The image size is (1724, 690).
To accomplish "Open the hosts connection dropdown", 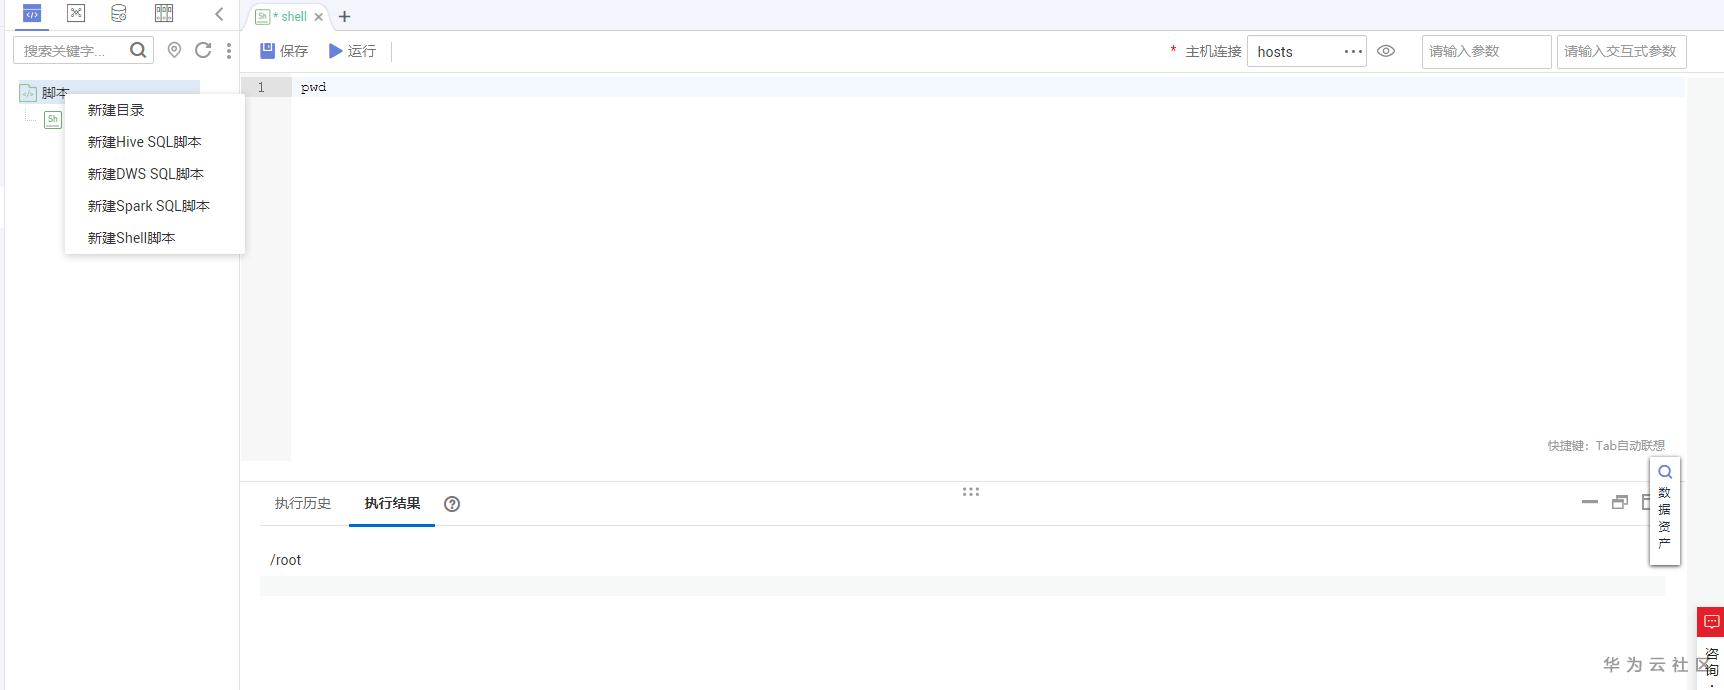I will tap(1306, 51).
